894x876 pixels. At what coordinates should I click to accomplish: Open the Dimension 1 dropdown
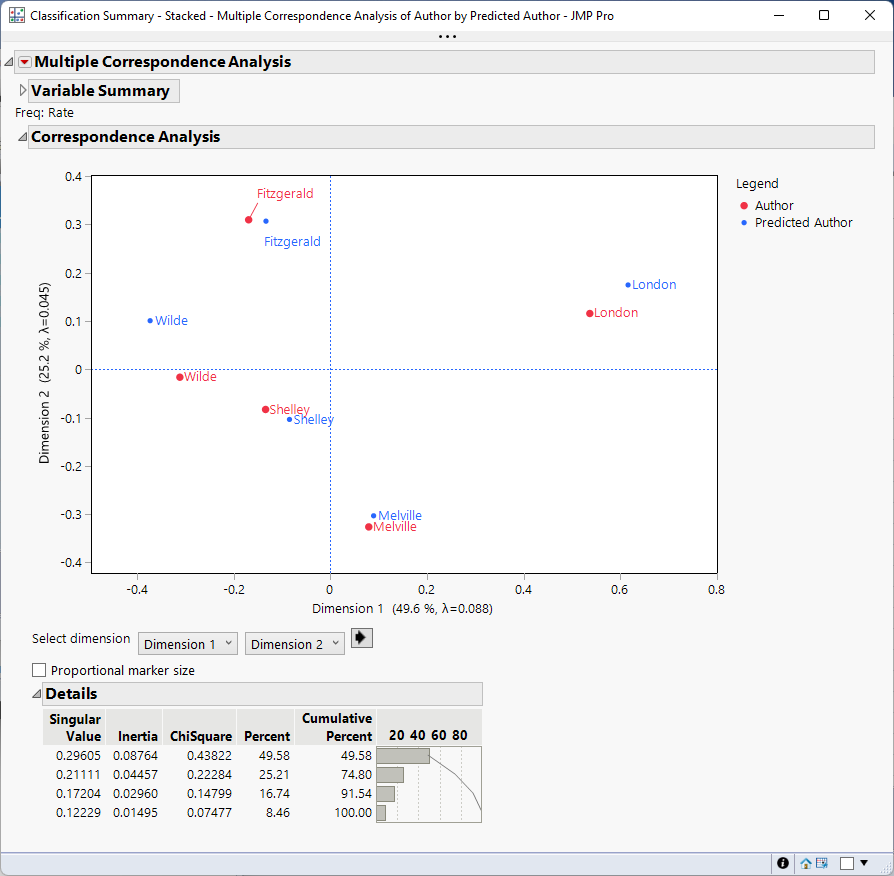click(187, 643)
